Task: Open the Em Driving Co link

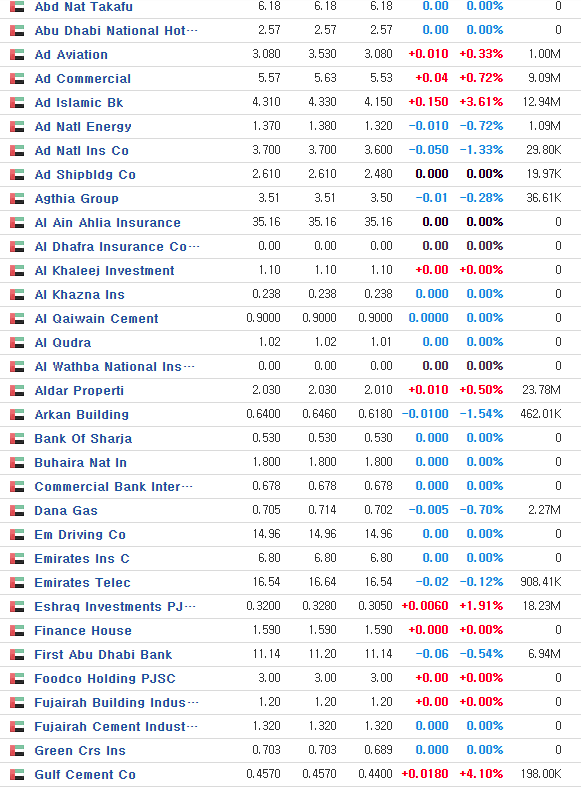Action: 80,535
